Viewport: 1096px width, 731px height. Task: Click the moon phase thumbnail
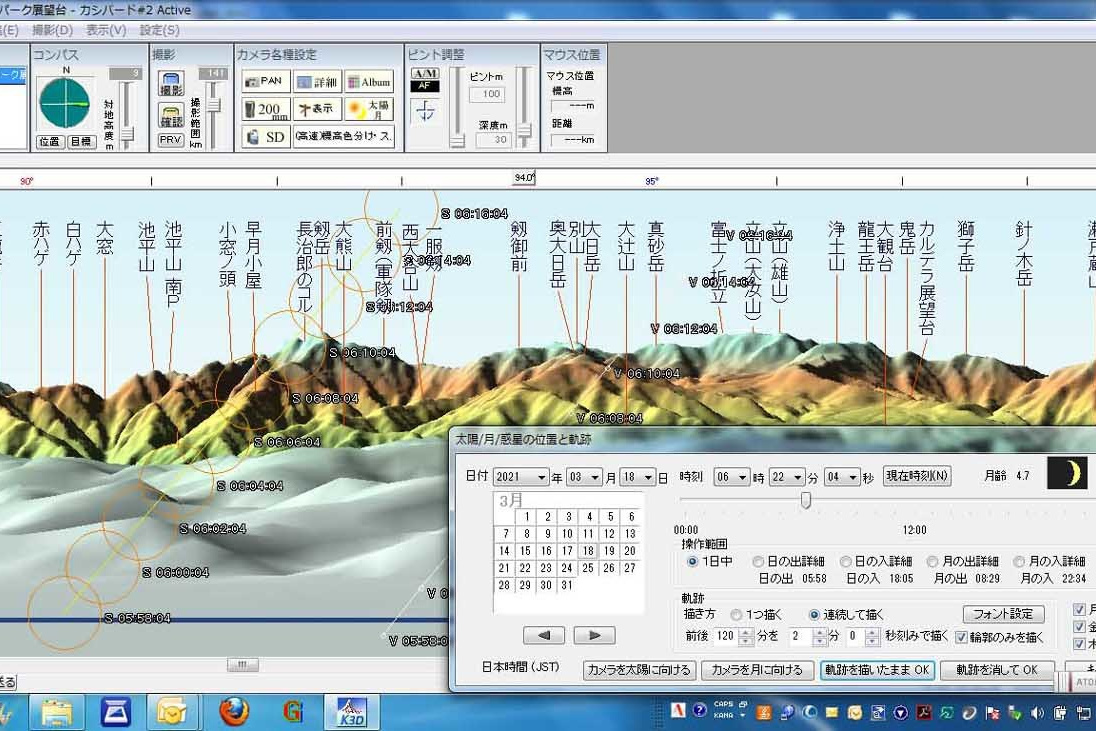coord(1067,473)
